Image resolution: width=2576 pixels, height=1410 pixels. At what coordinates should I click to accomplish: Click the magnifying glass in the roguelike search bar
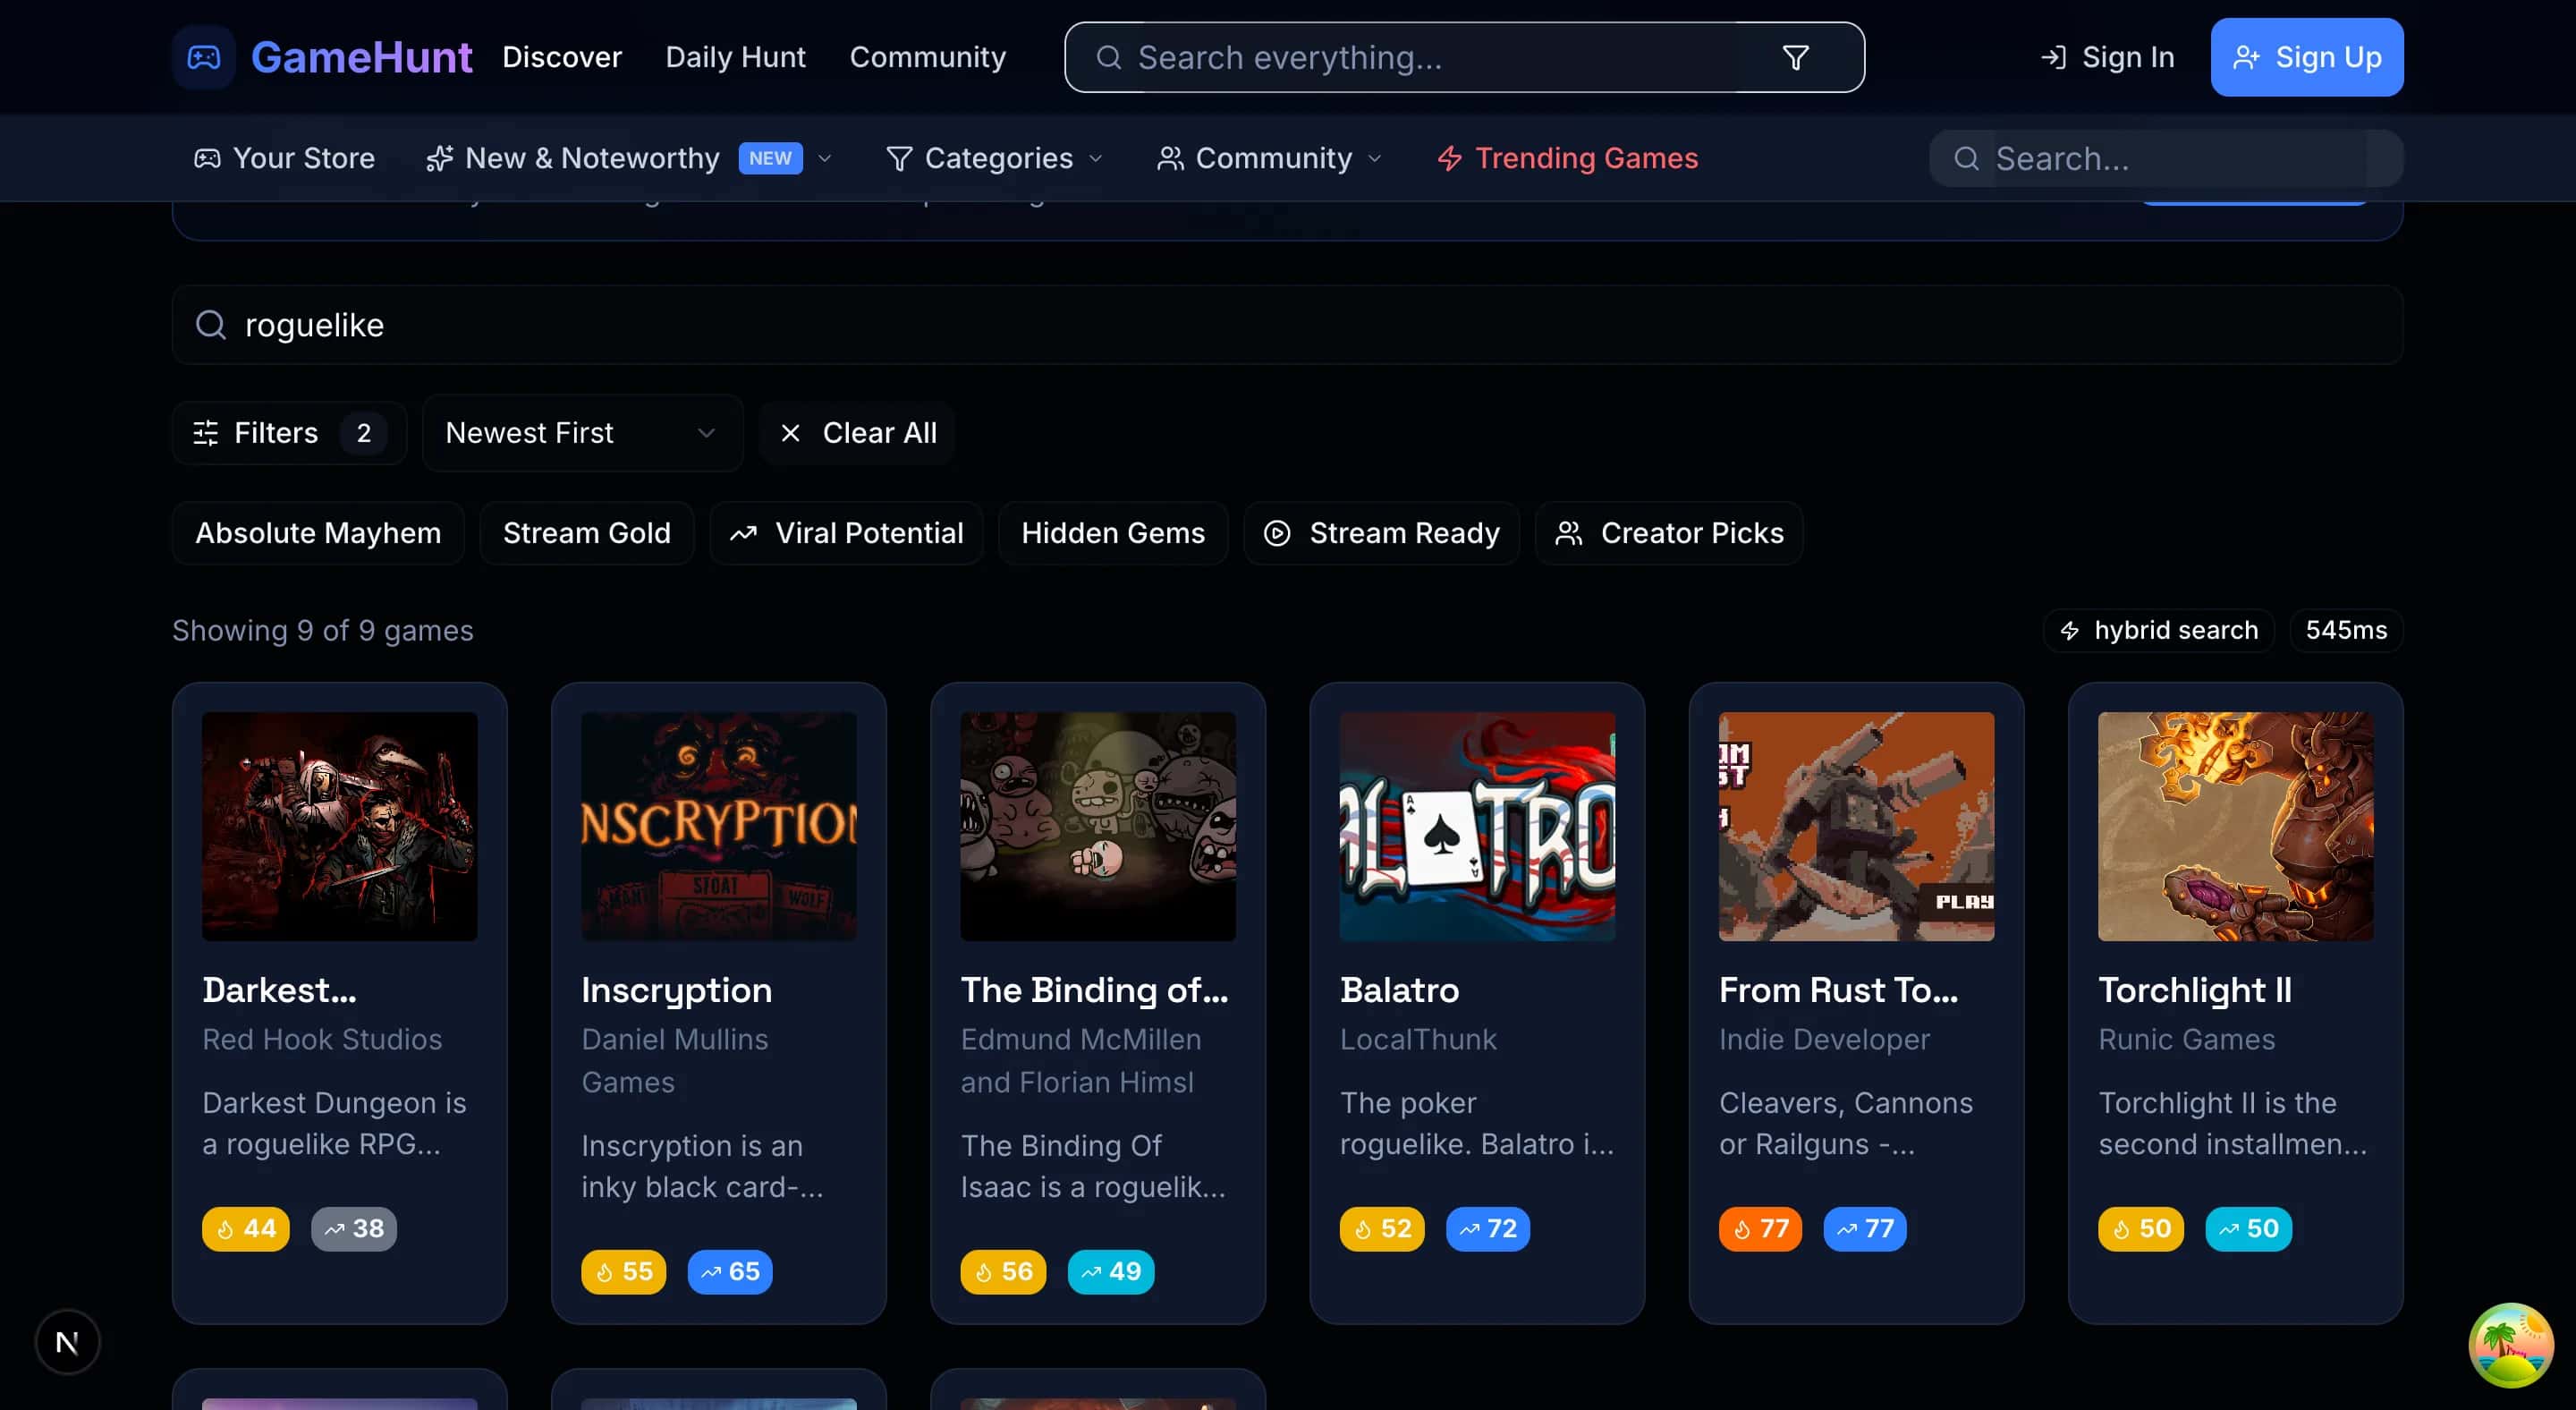point(211,324)
